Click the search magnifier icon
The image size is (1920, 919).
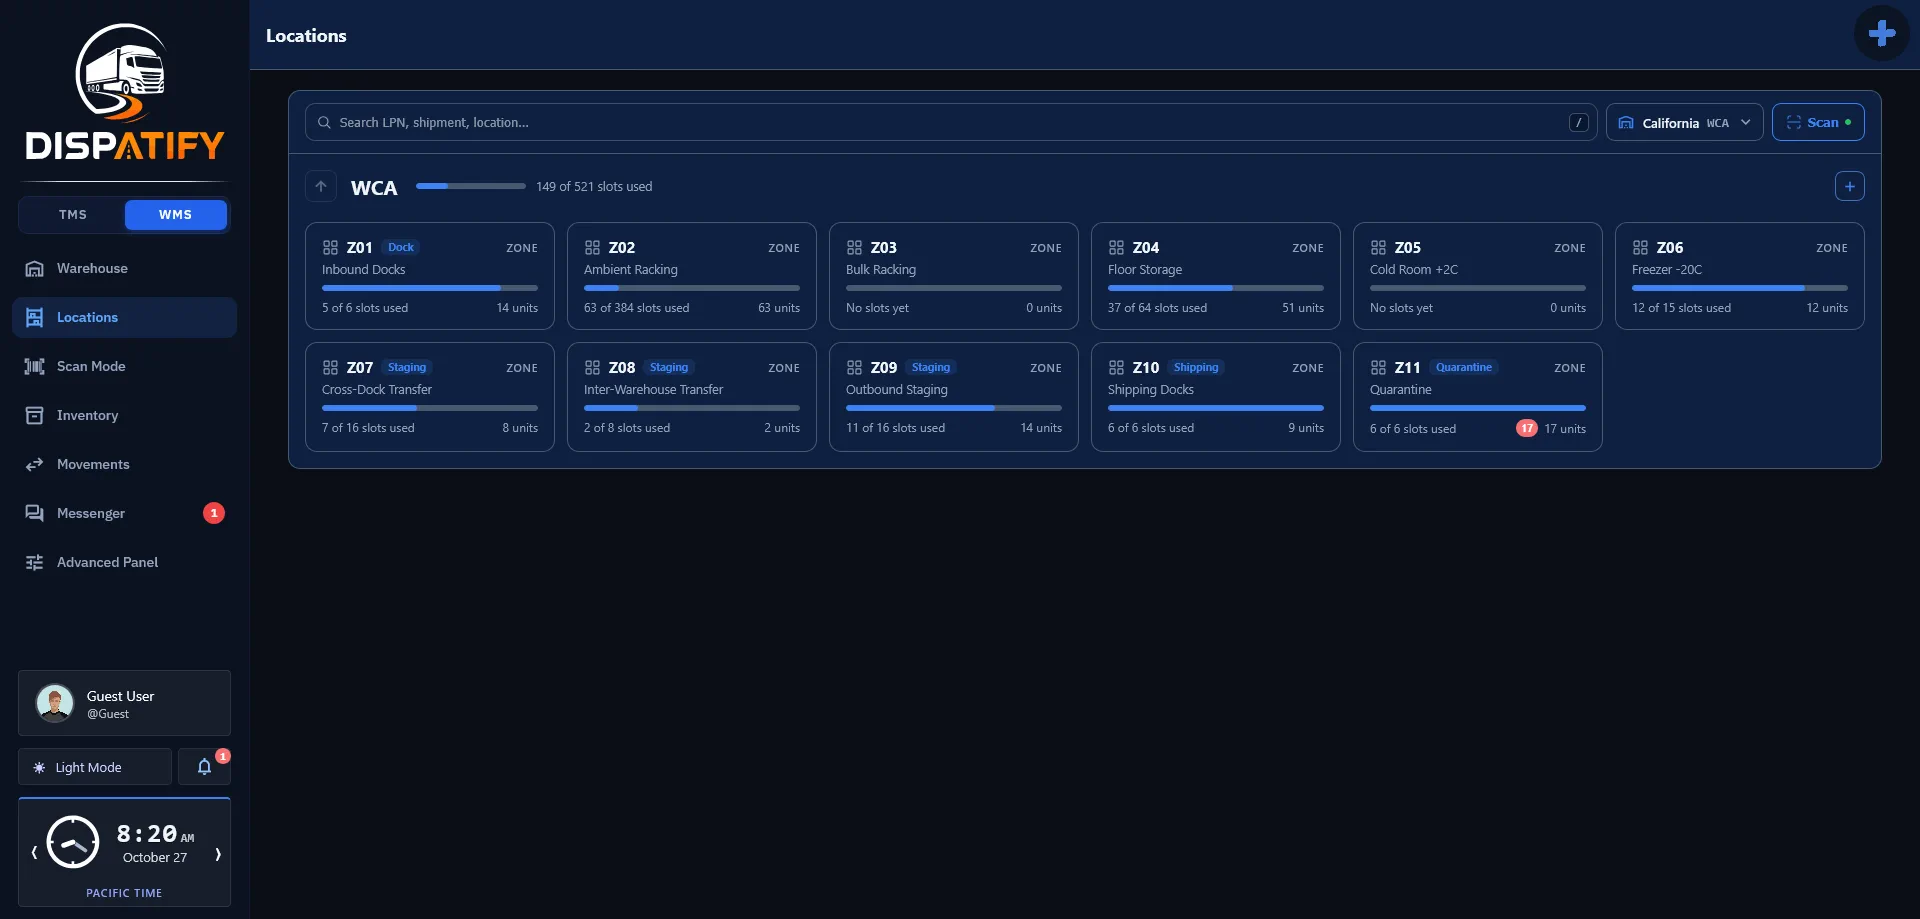click(x=324, y=122)
